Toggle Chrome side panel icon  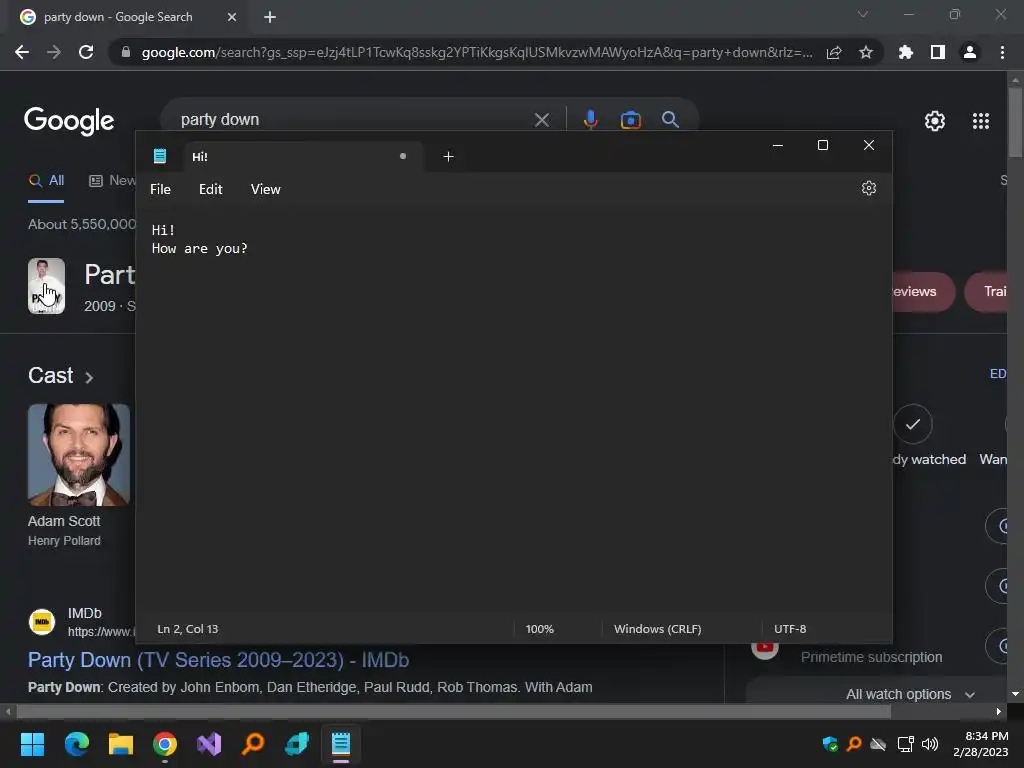click(937, 52)
